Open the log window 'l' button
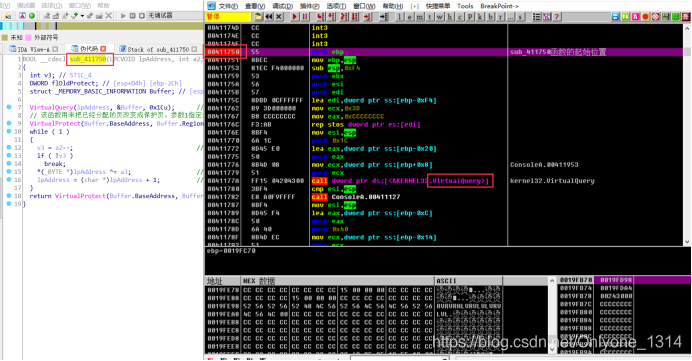The width and height of the screenshot is (692, 361). (399, 17)
